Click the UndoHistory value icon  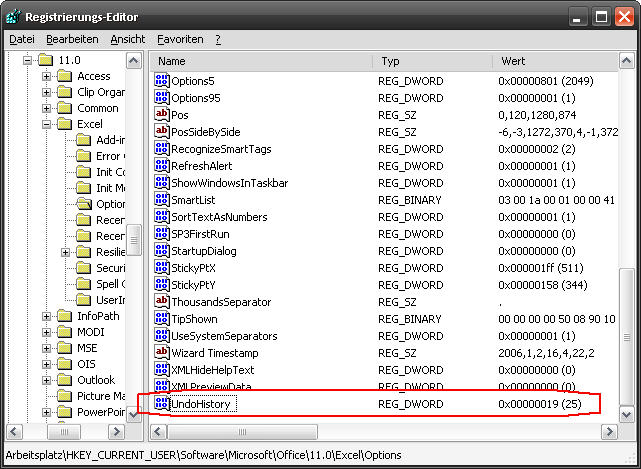click(162, 404)
